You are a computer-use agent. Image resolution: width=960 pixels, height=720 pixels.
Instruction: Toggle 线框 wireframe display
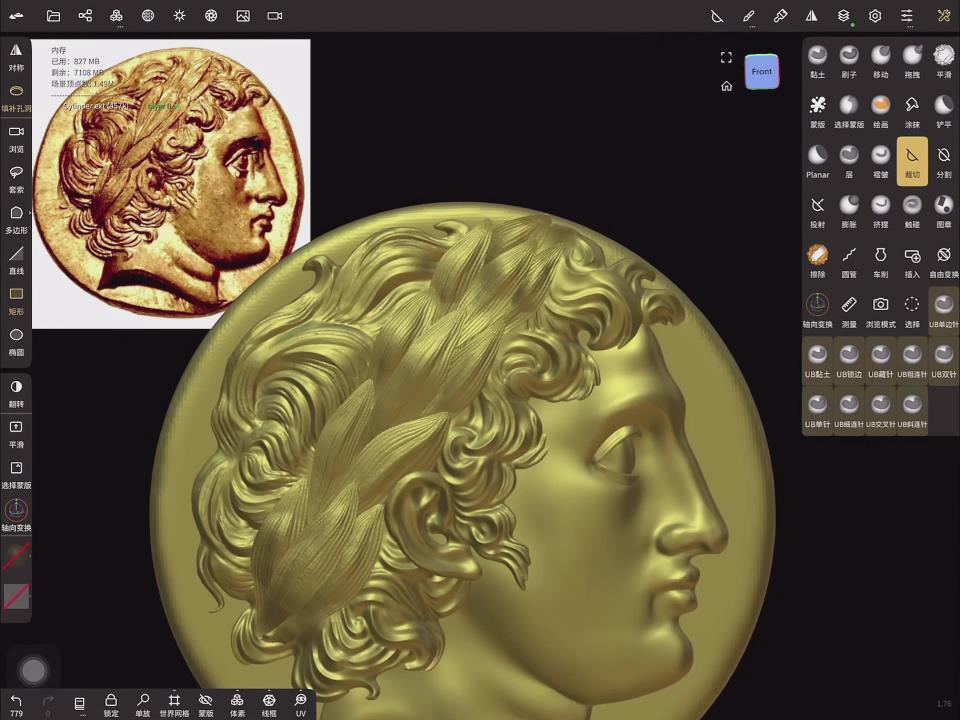coord(269,705)
